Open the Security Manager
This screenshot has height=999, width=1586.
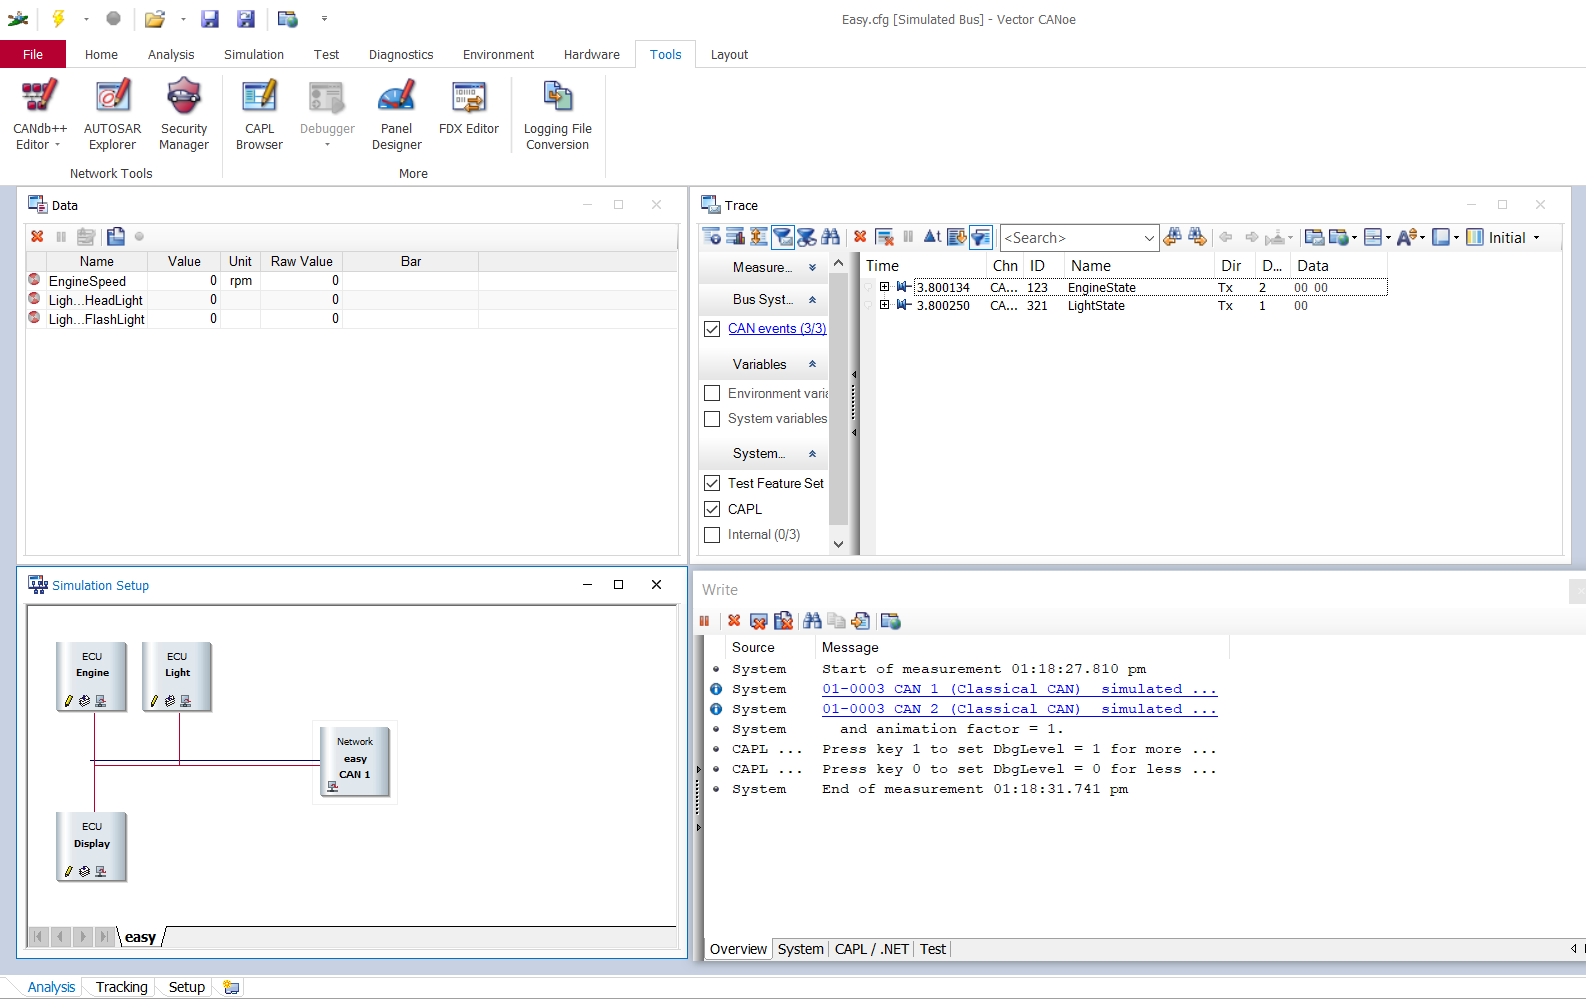pos(184,113)
